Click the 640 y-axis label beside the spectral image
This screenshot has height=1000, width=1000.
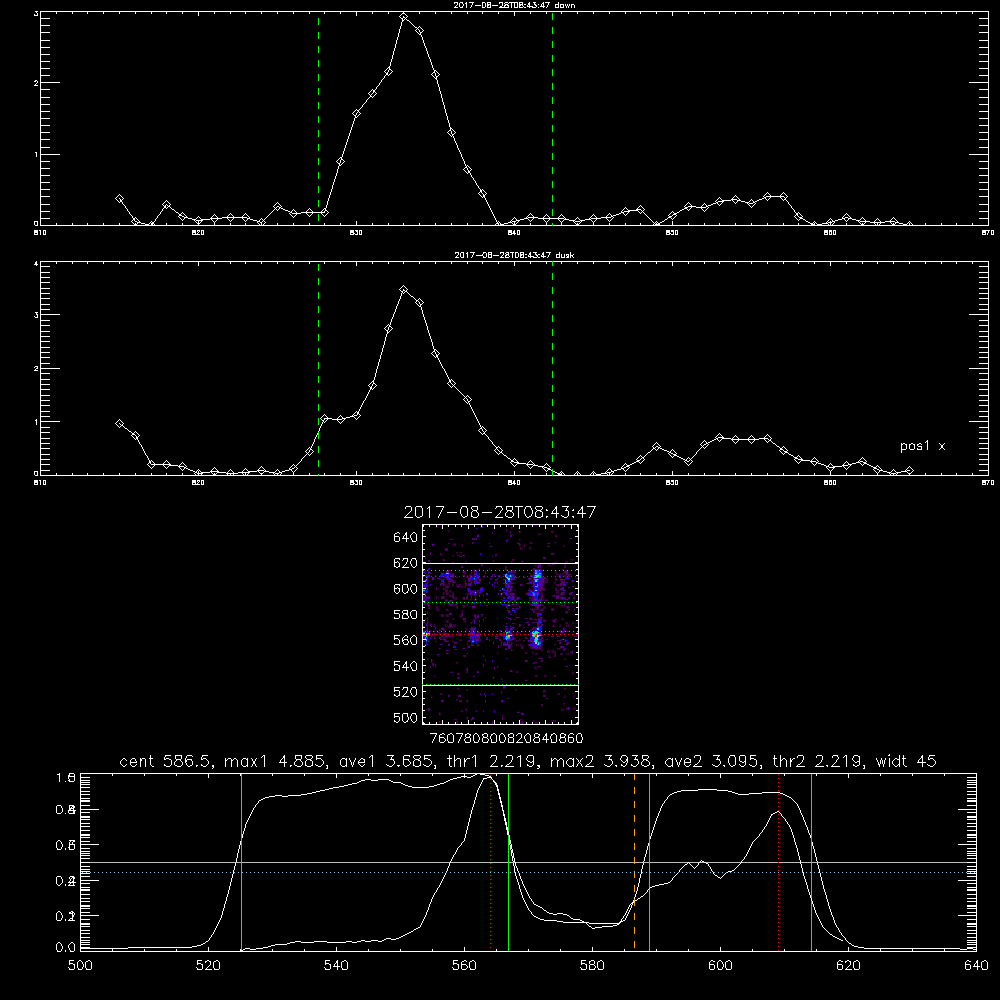coord(406,538)
